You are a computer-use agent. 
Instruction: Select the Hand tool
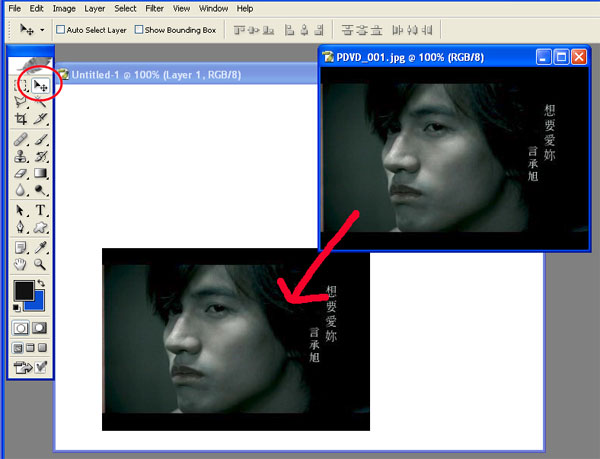[21, 264]
